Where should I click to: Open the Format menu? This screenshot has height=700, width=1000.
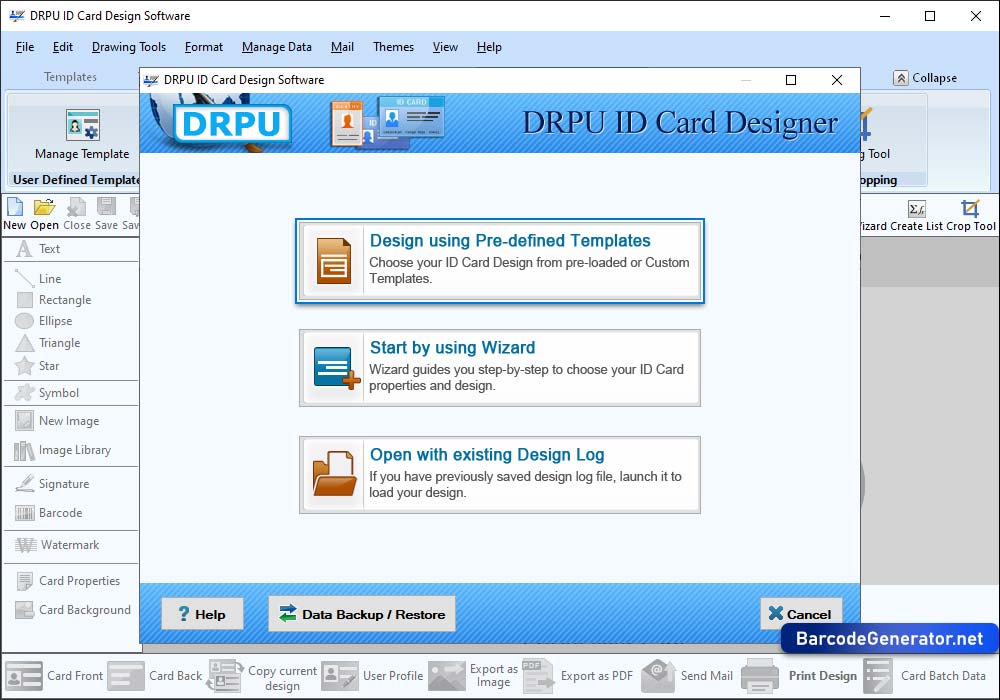pos(204,47)
